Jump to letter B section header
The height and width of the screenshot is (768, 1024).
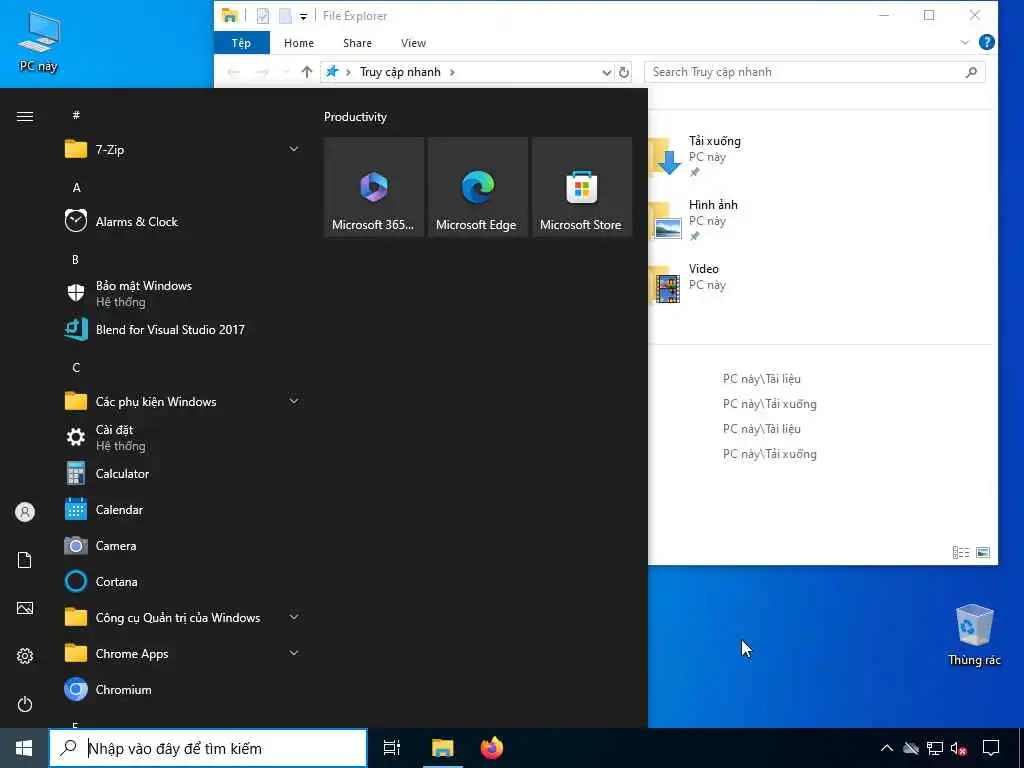[75, 260]
